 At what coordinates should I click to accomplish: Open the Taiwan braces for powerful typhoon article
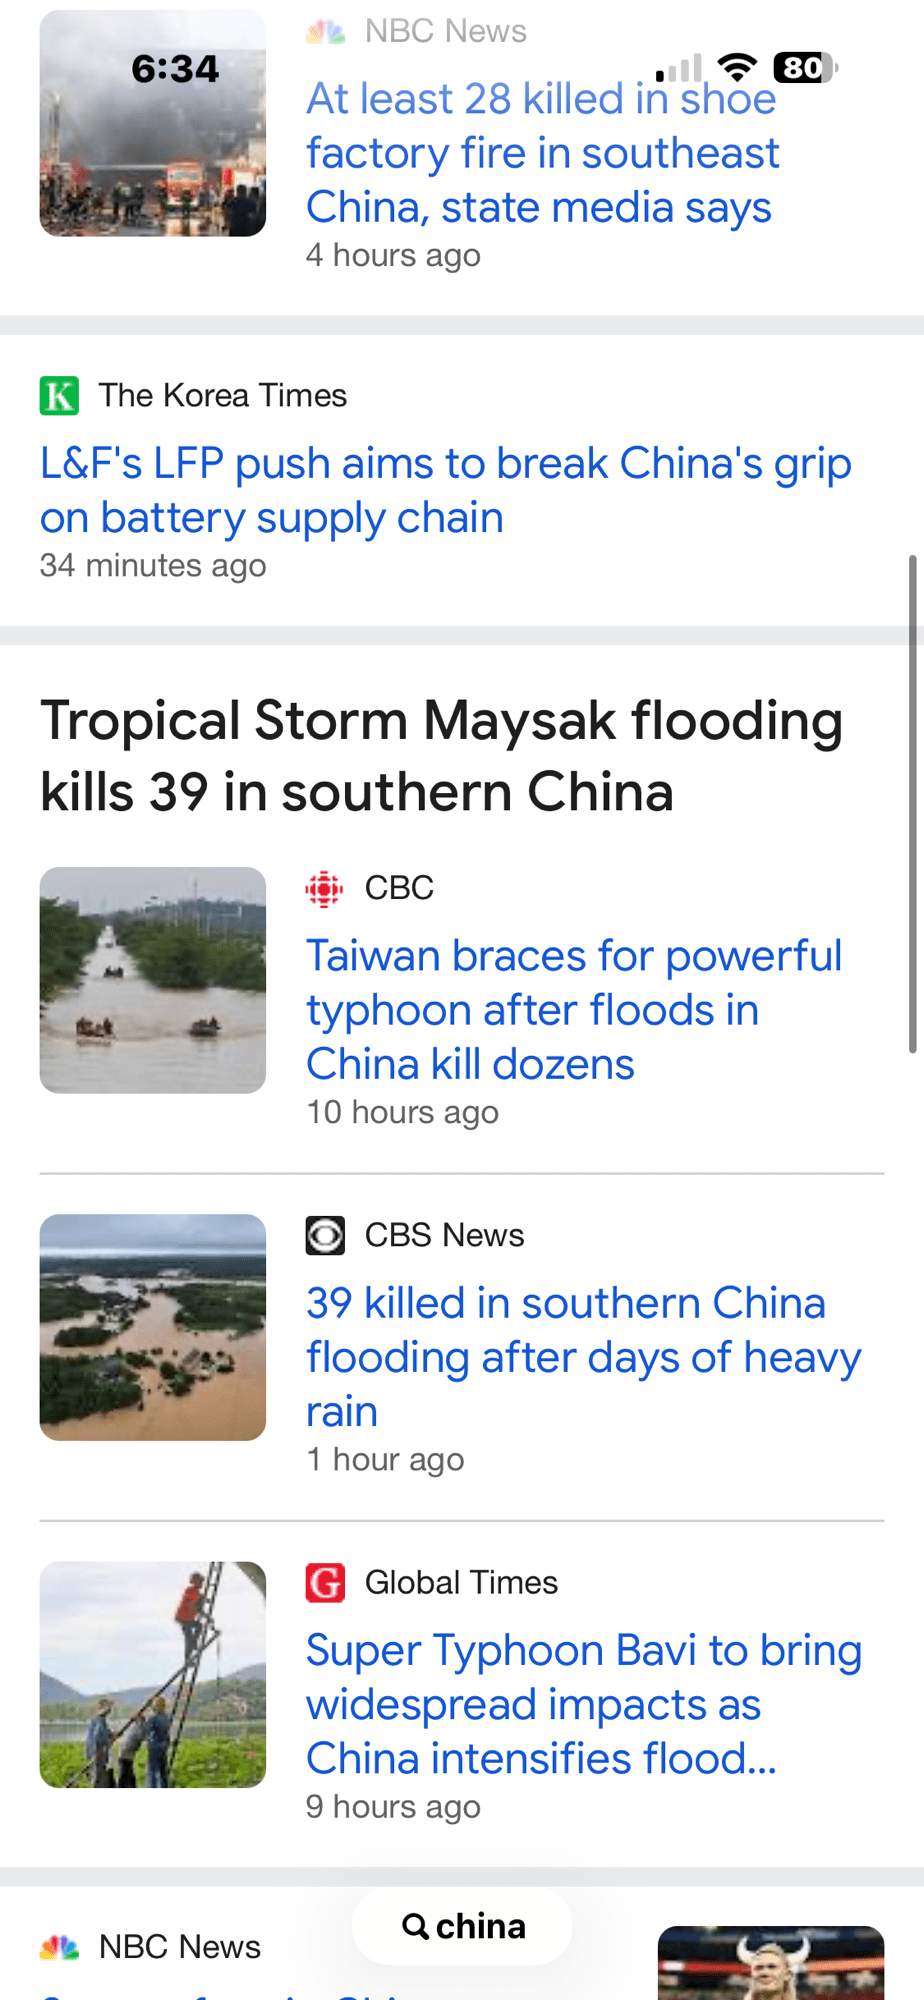click(x=574, y=1010)
